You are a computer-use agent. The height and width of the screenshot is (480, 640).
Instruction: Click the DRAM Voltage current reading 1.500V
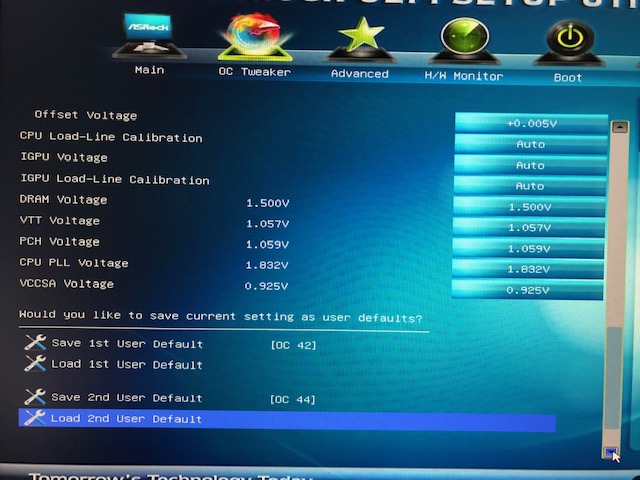tap(268, 203)
